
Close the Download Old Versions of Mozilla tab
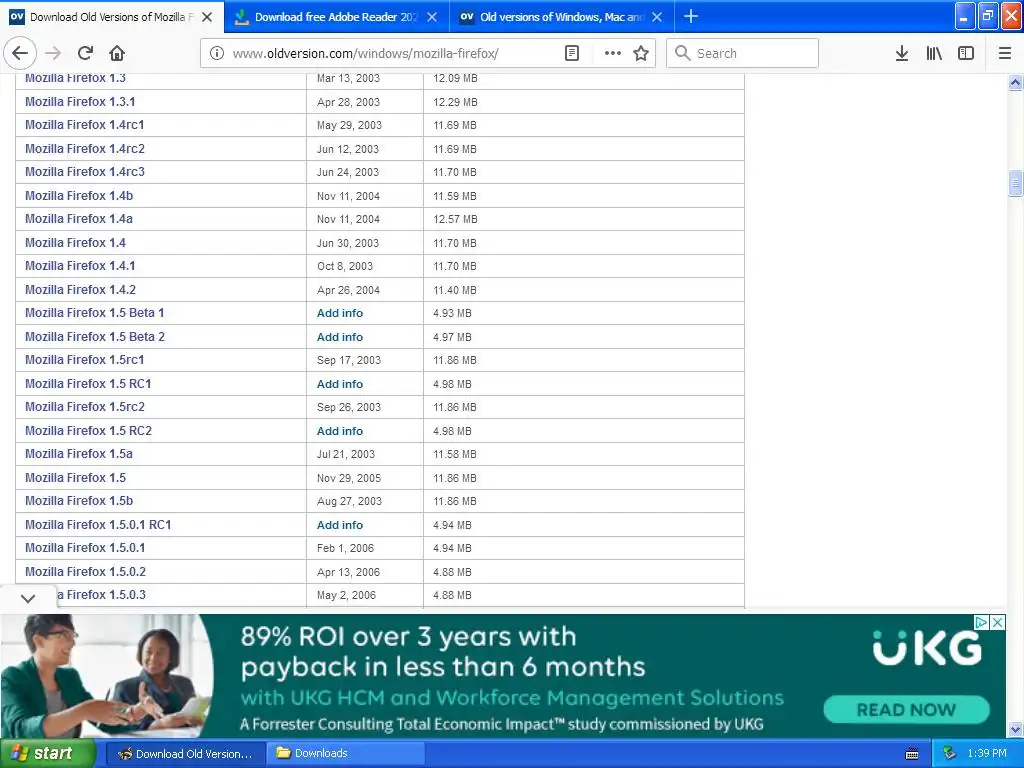(207, 17)
